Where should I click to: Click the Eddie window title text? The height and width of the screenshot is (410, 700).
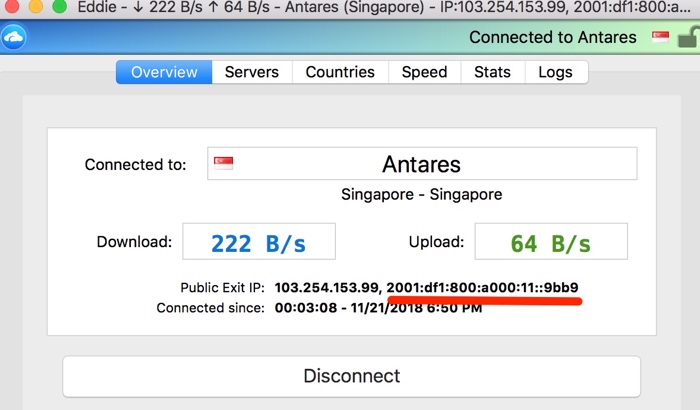click(384, 7)
